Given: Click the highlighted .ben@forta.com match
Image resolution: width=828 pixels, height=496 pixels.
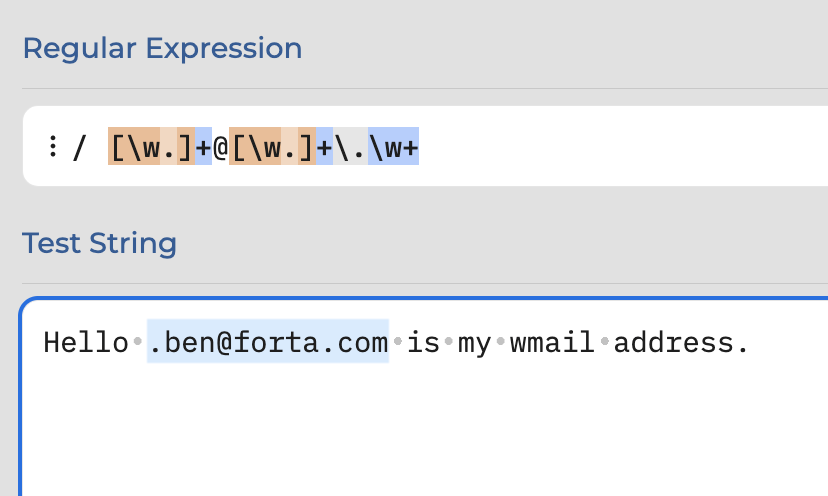Looking at the screenshot, I should (268, 341).
